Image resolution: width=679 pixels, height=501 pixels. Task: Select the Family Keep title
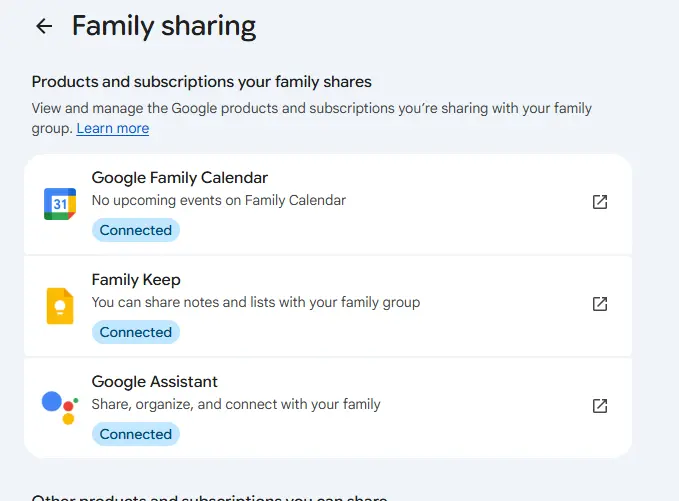(136, 280)
